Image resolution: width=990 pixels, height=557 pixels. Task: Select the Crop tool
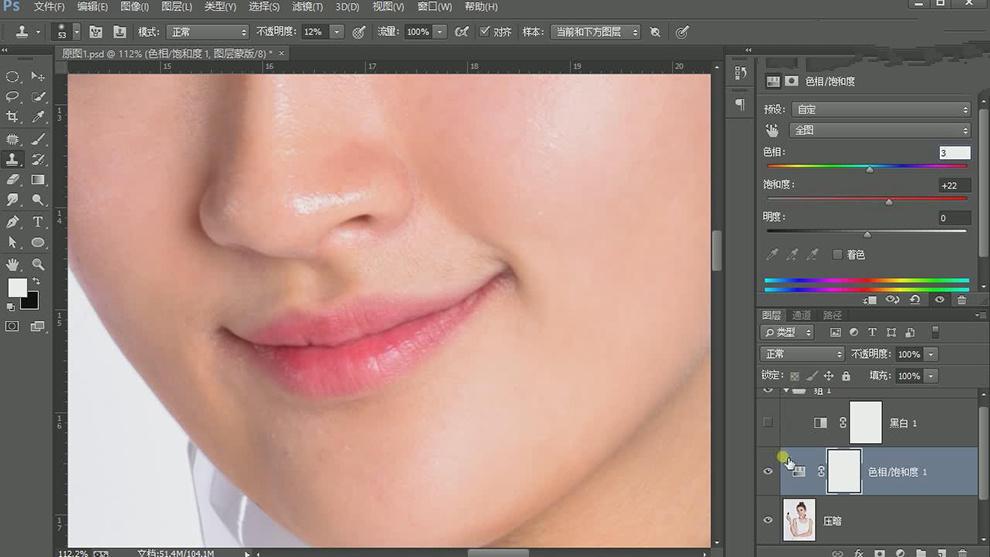(x=13, y=117)
